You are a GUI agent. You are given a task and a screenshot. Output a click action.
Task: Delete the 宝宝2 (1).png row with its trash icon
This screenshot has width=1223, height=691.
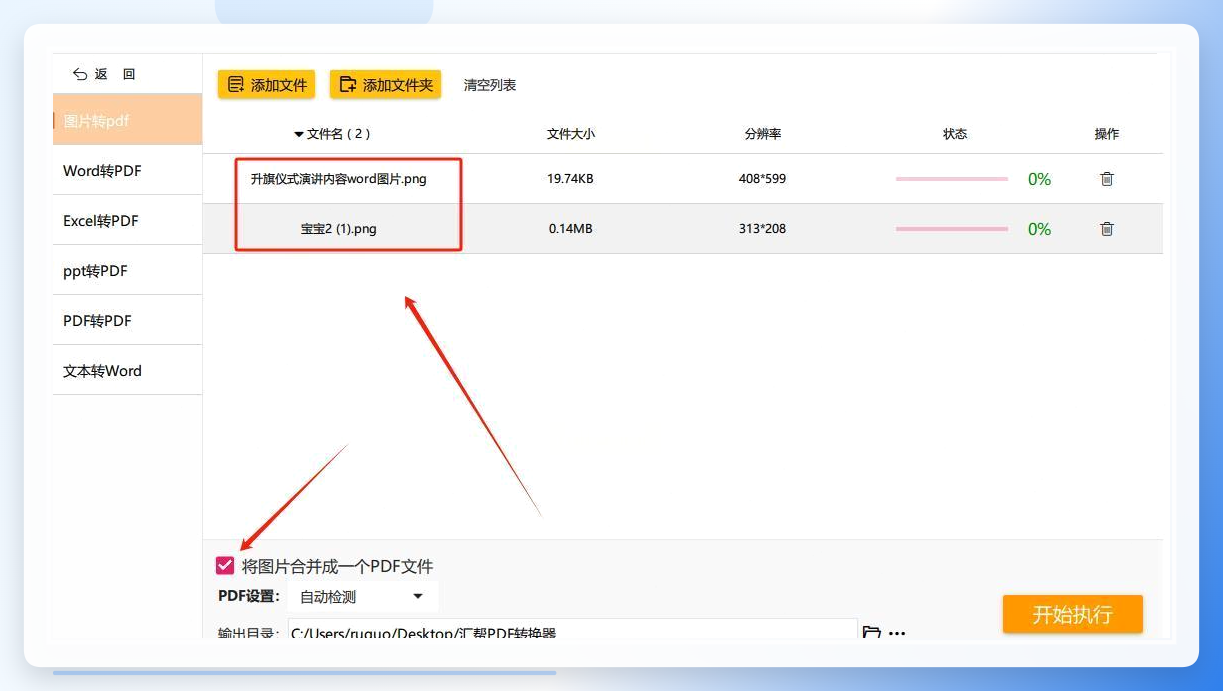1107,229
